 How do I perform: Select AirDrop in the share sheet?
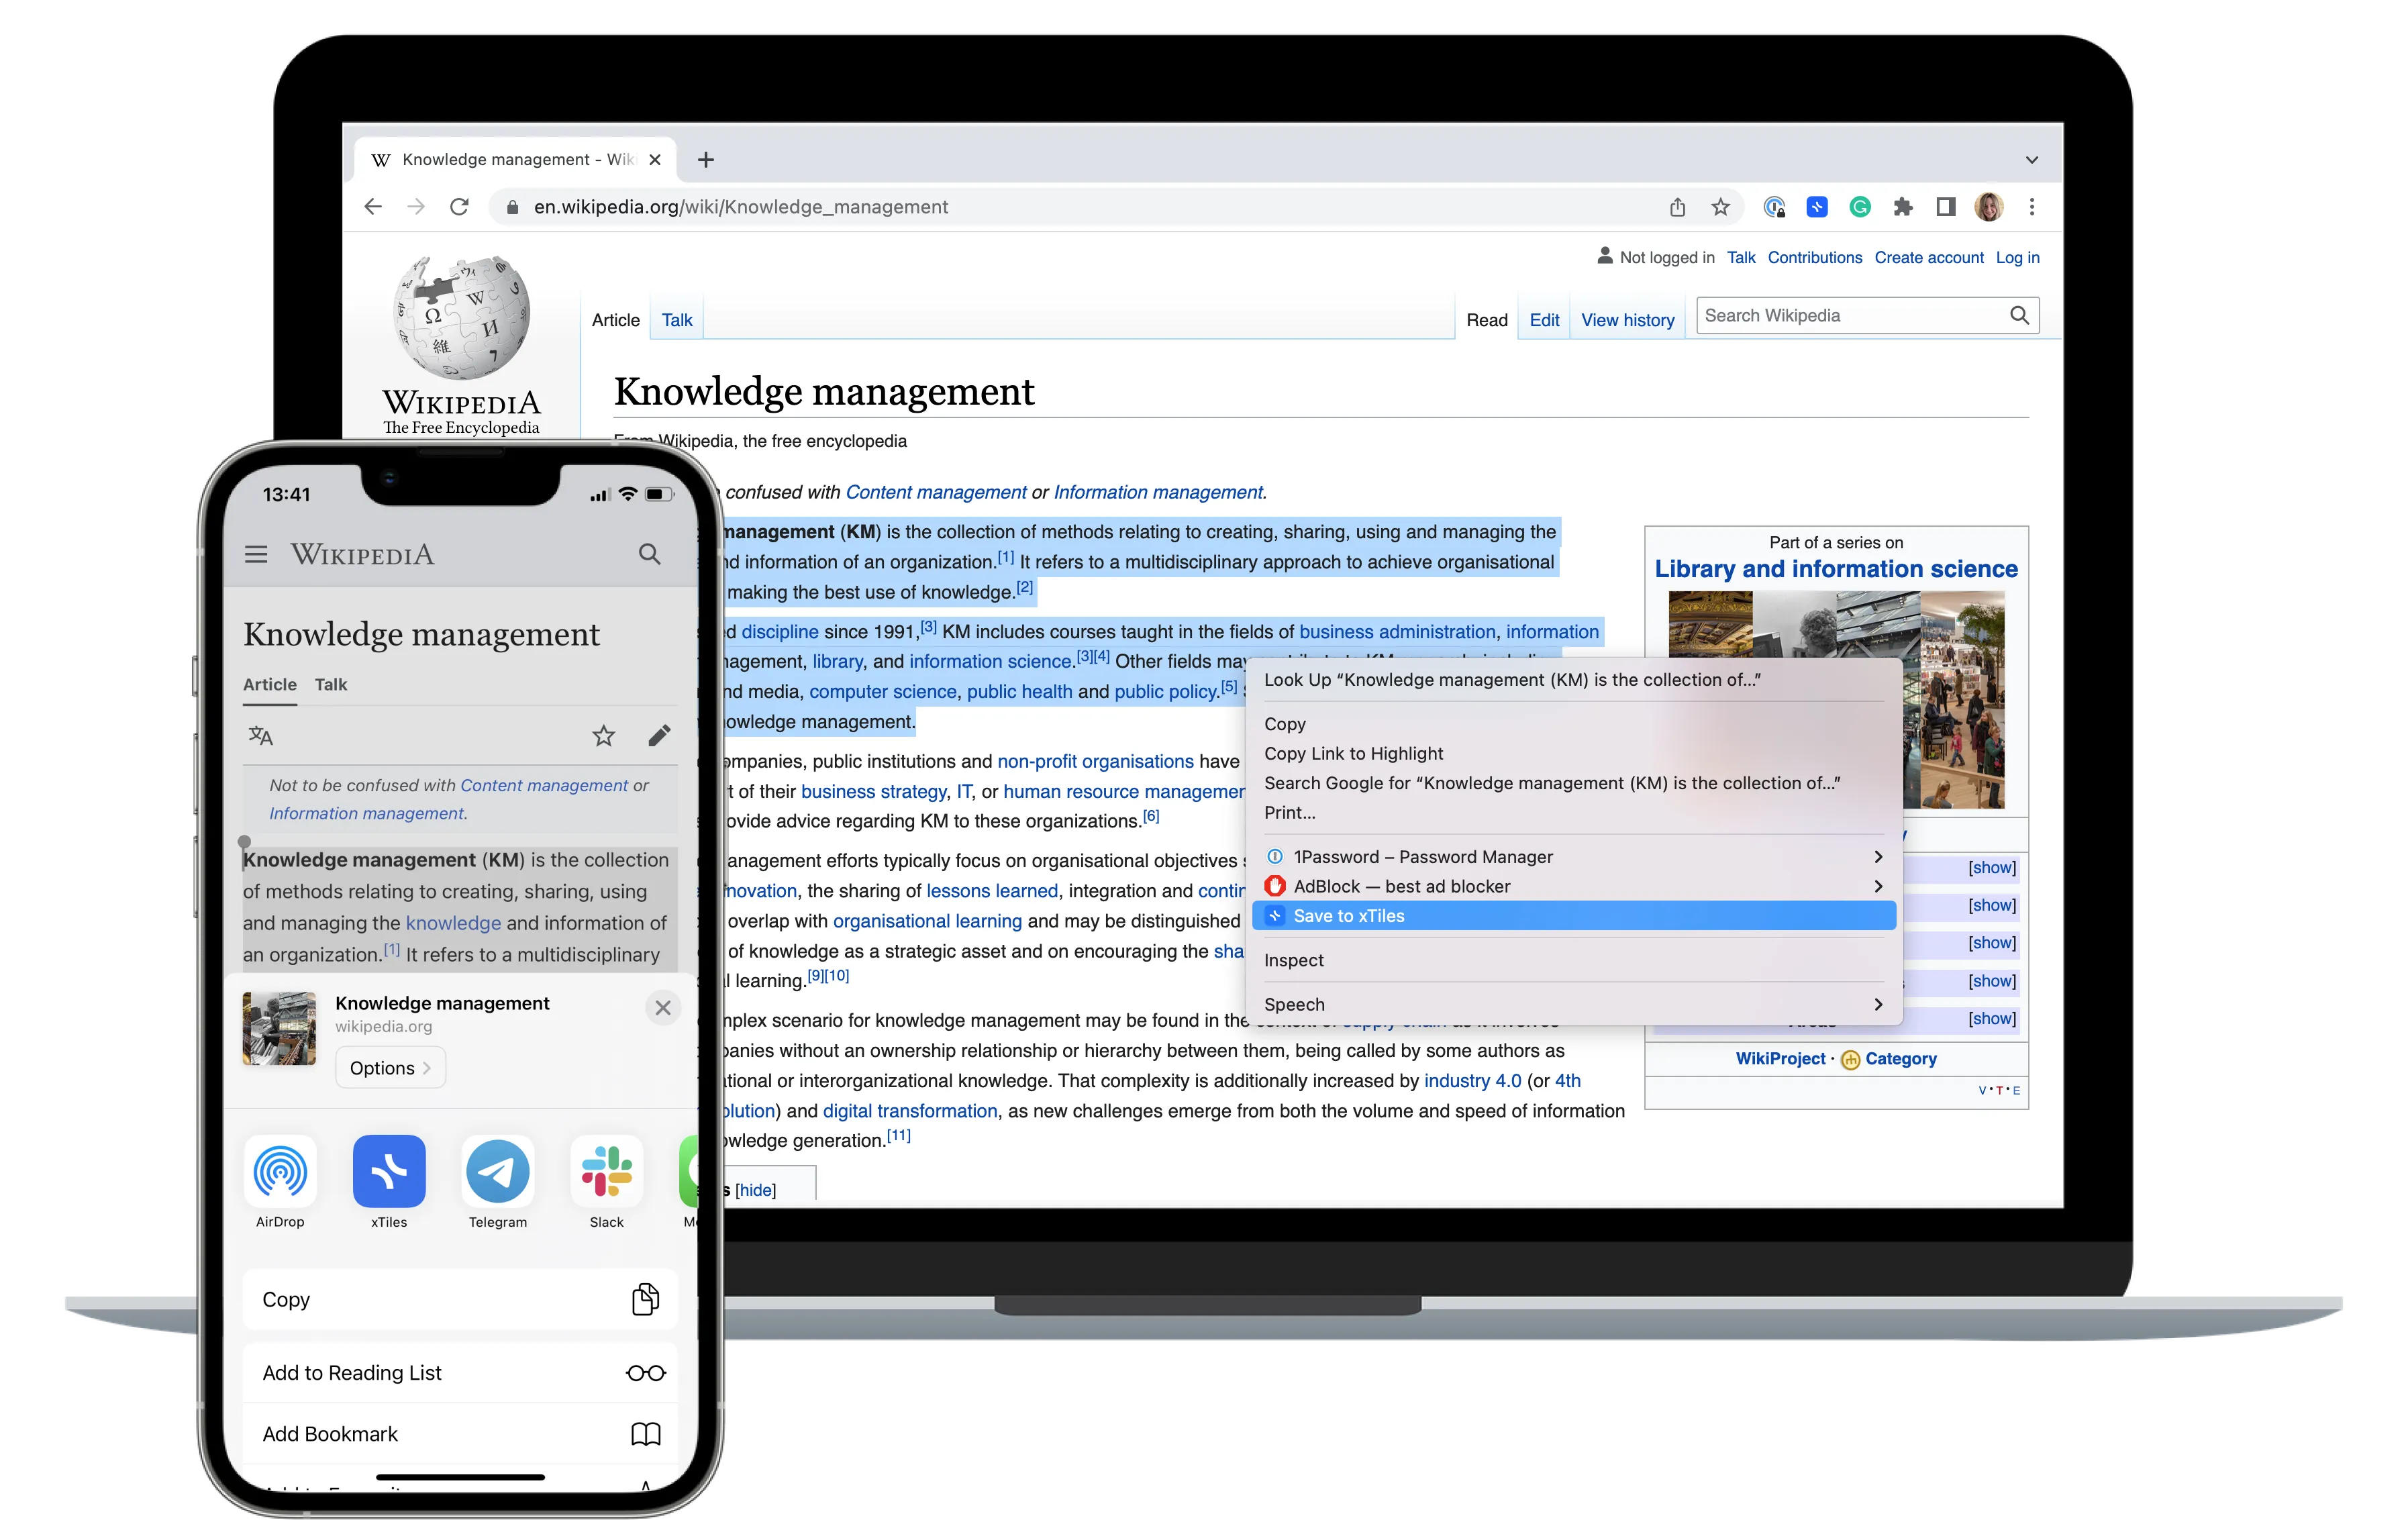[x=280, y=1172]
